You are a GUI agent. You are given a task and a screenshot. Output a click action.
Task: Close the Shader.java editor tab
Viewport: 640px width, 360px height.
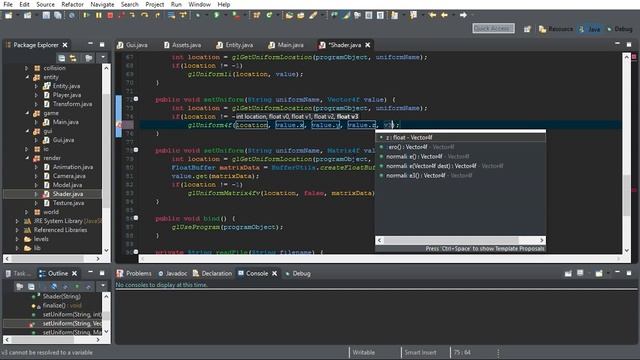pyautogui.click(x=368, y=45)
